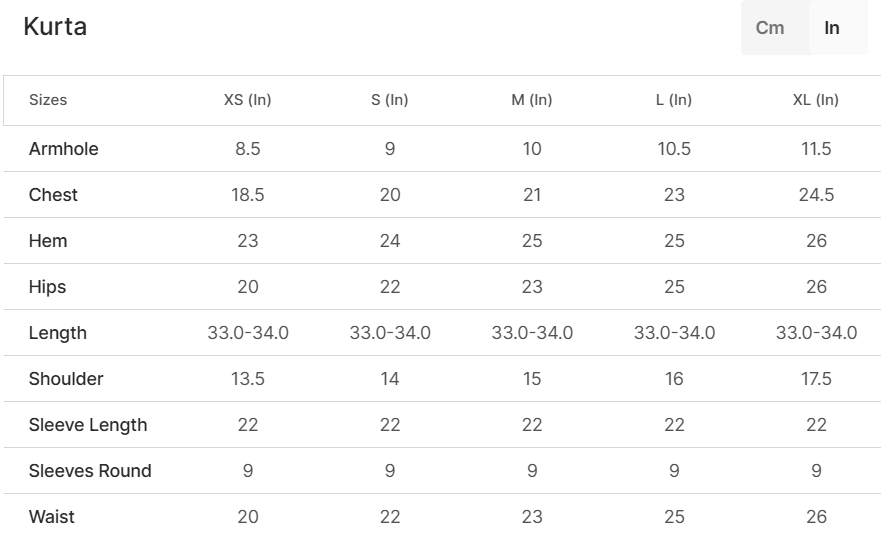Click the Hem row label
Image resolution: width=881 pixels, height=537 pixels.
(48, 241)
